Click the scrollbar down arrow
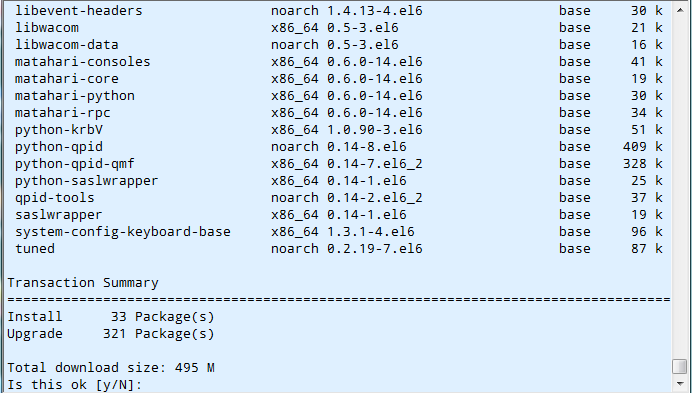The image size is (692, 393). coord(680,384)
